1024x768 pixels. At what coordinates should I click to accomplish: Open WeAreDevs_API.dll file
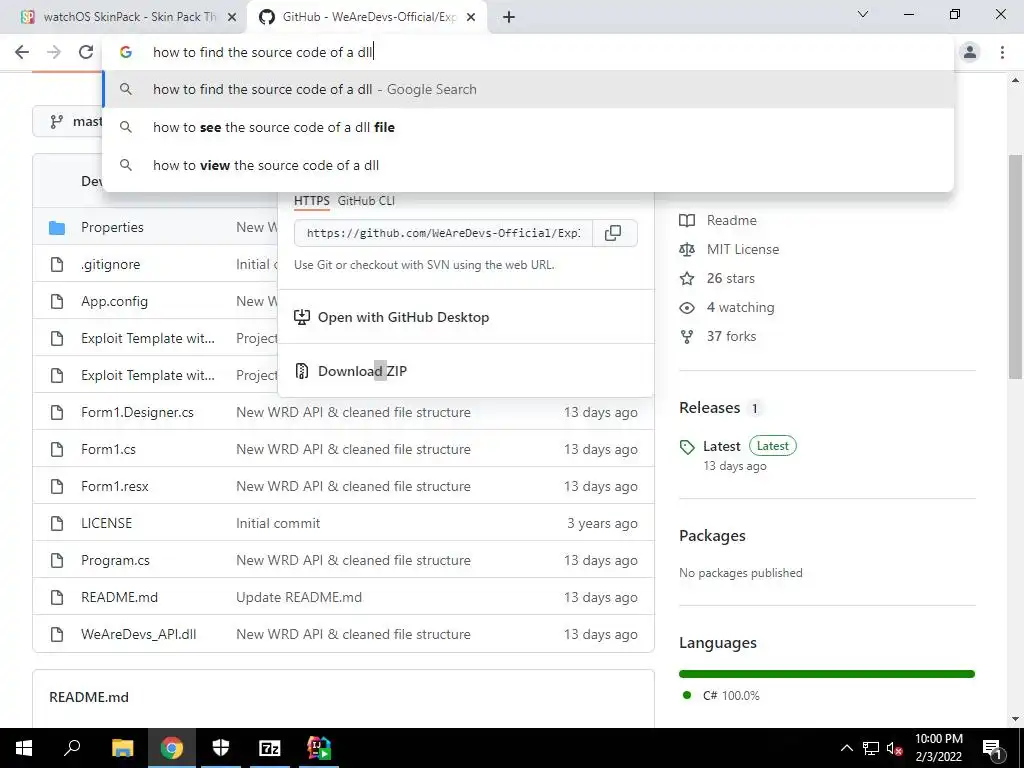tap(138, 634)
